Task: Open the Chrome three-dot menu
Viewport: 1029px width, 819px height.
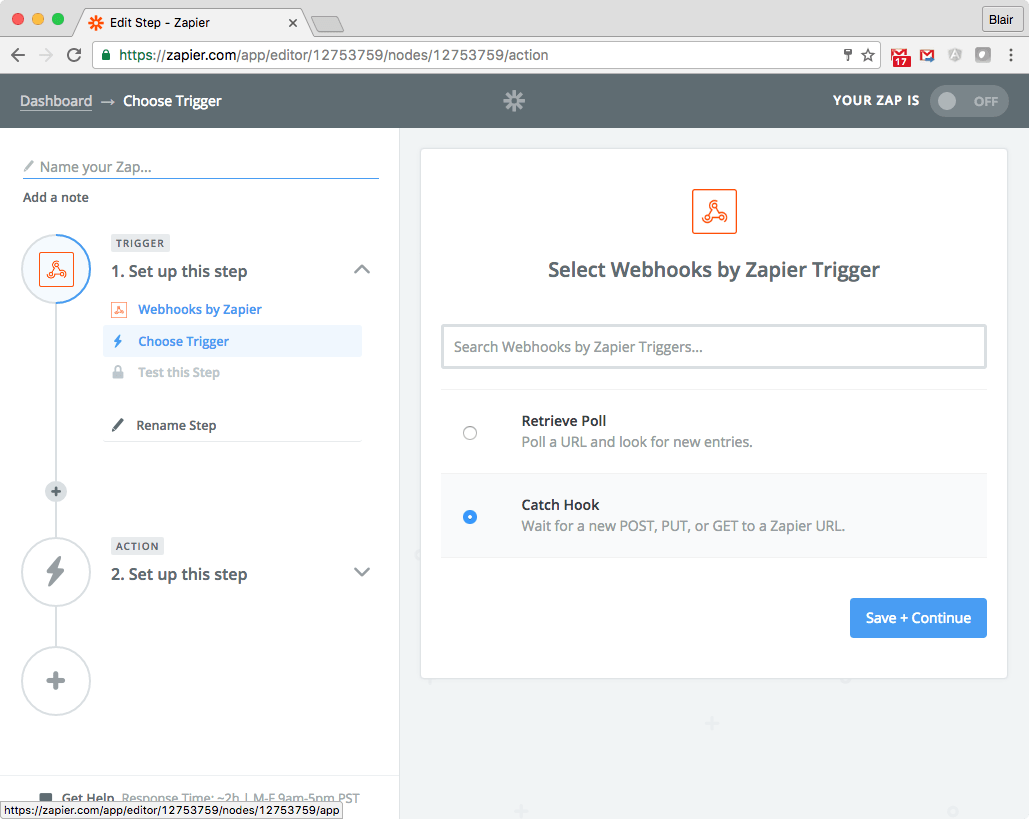Action: (1011, 55)
